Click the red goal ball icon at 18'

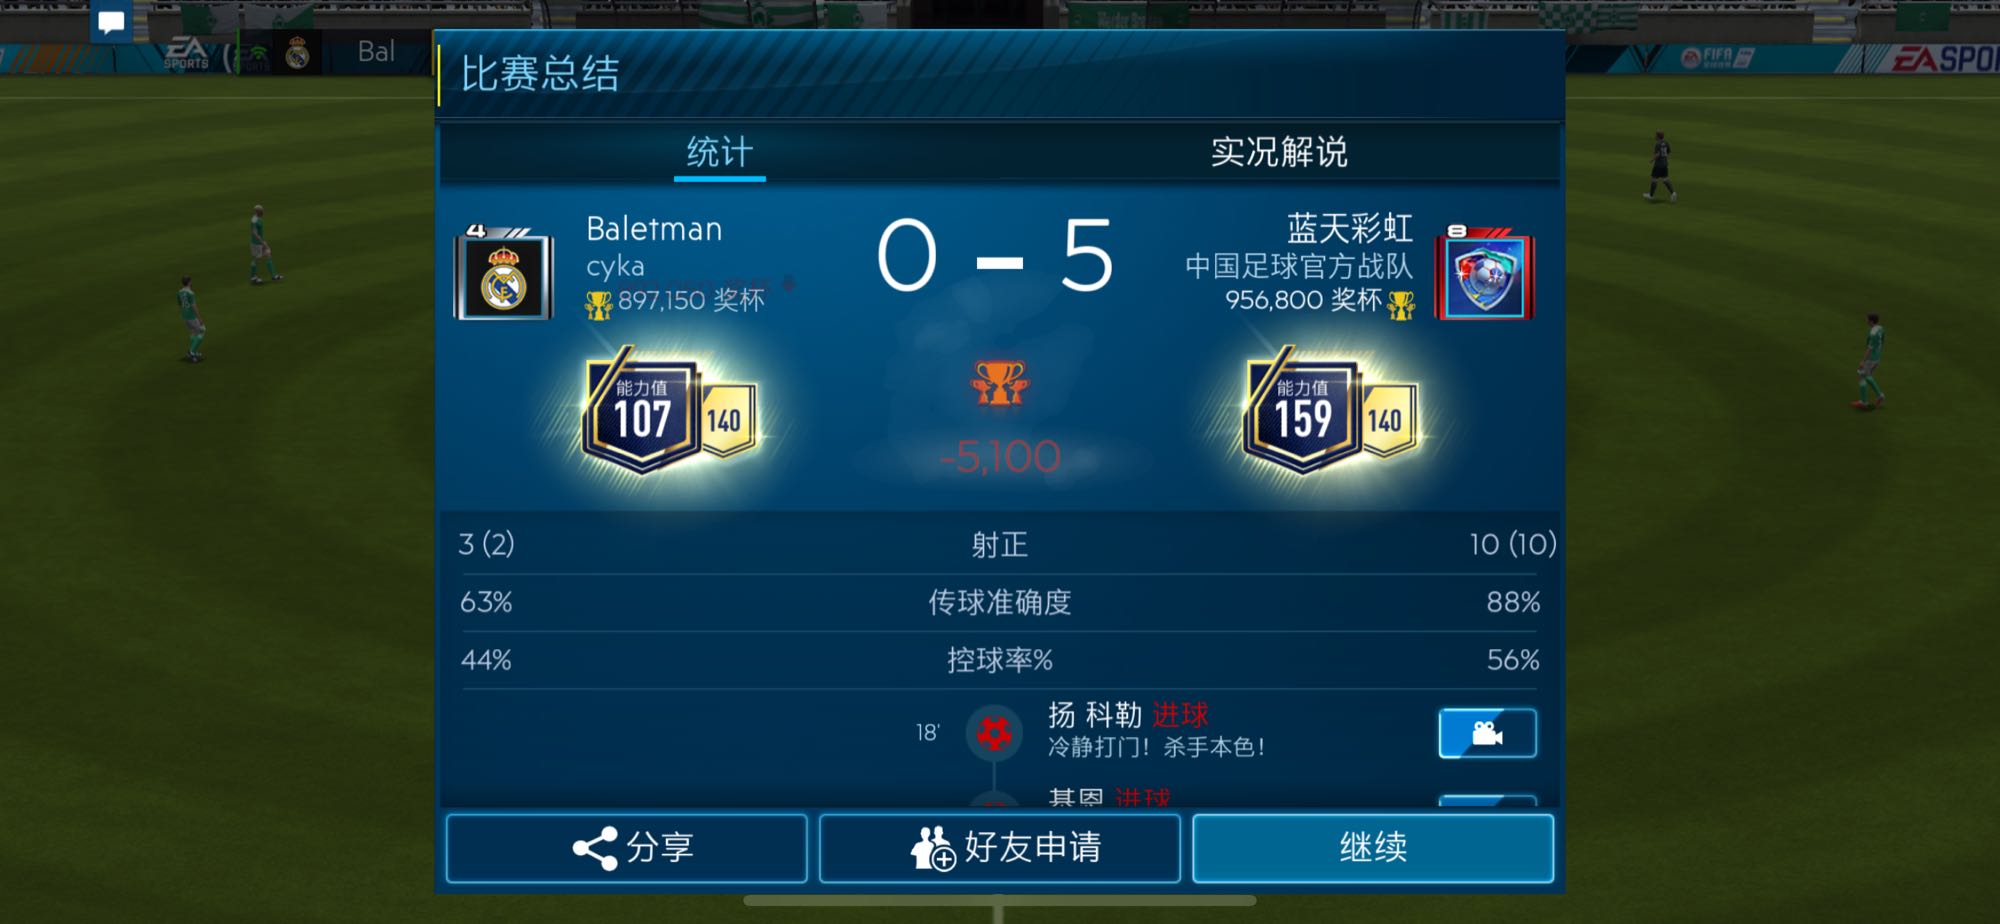click(x=993, y=734)
